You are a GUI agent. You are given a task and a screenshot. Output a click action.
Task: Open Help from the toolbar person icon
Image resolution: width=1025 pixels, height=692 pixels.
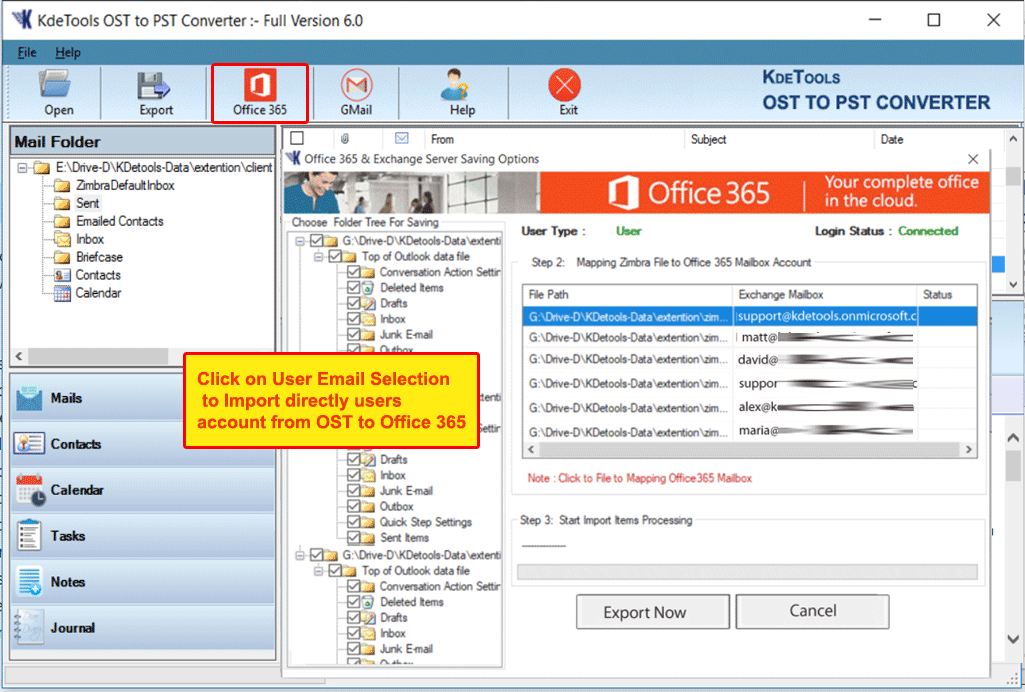tap(454, 84)
